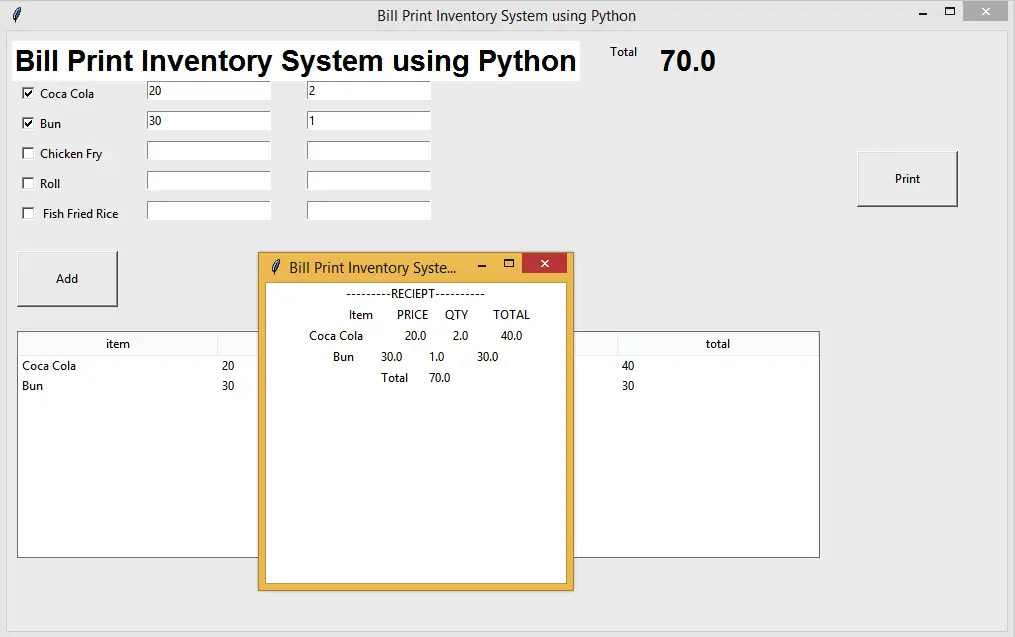Click the empty Fish Fried Rice price field
This screenshot has width=1015, height=637.
(x=208, y=210)
